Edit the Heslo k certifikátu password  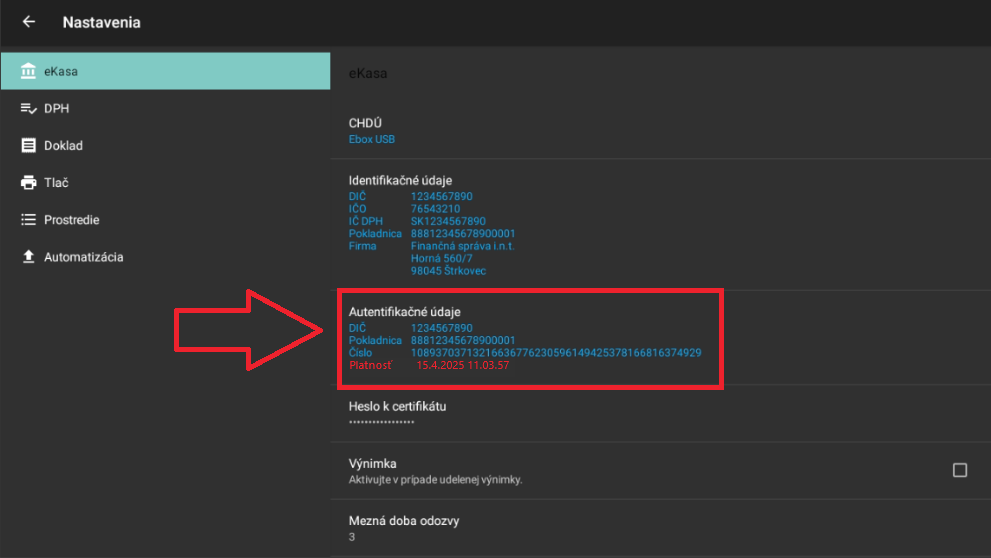[x=660, y=414]
